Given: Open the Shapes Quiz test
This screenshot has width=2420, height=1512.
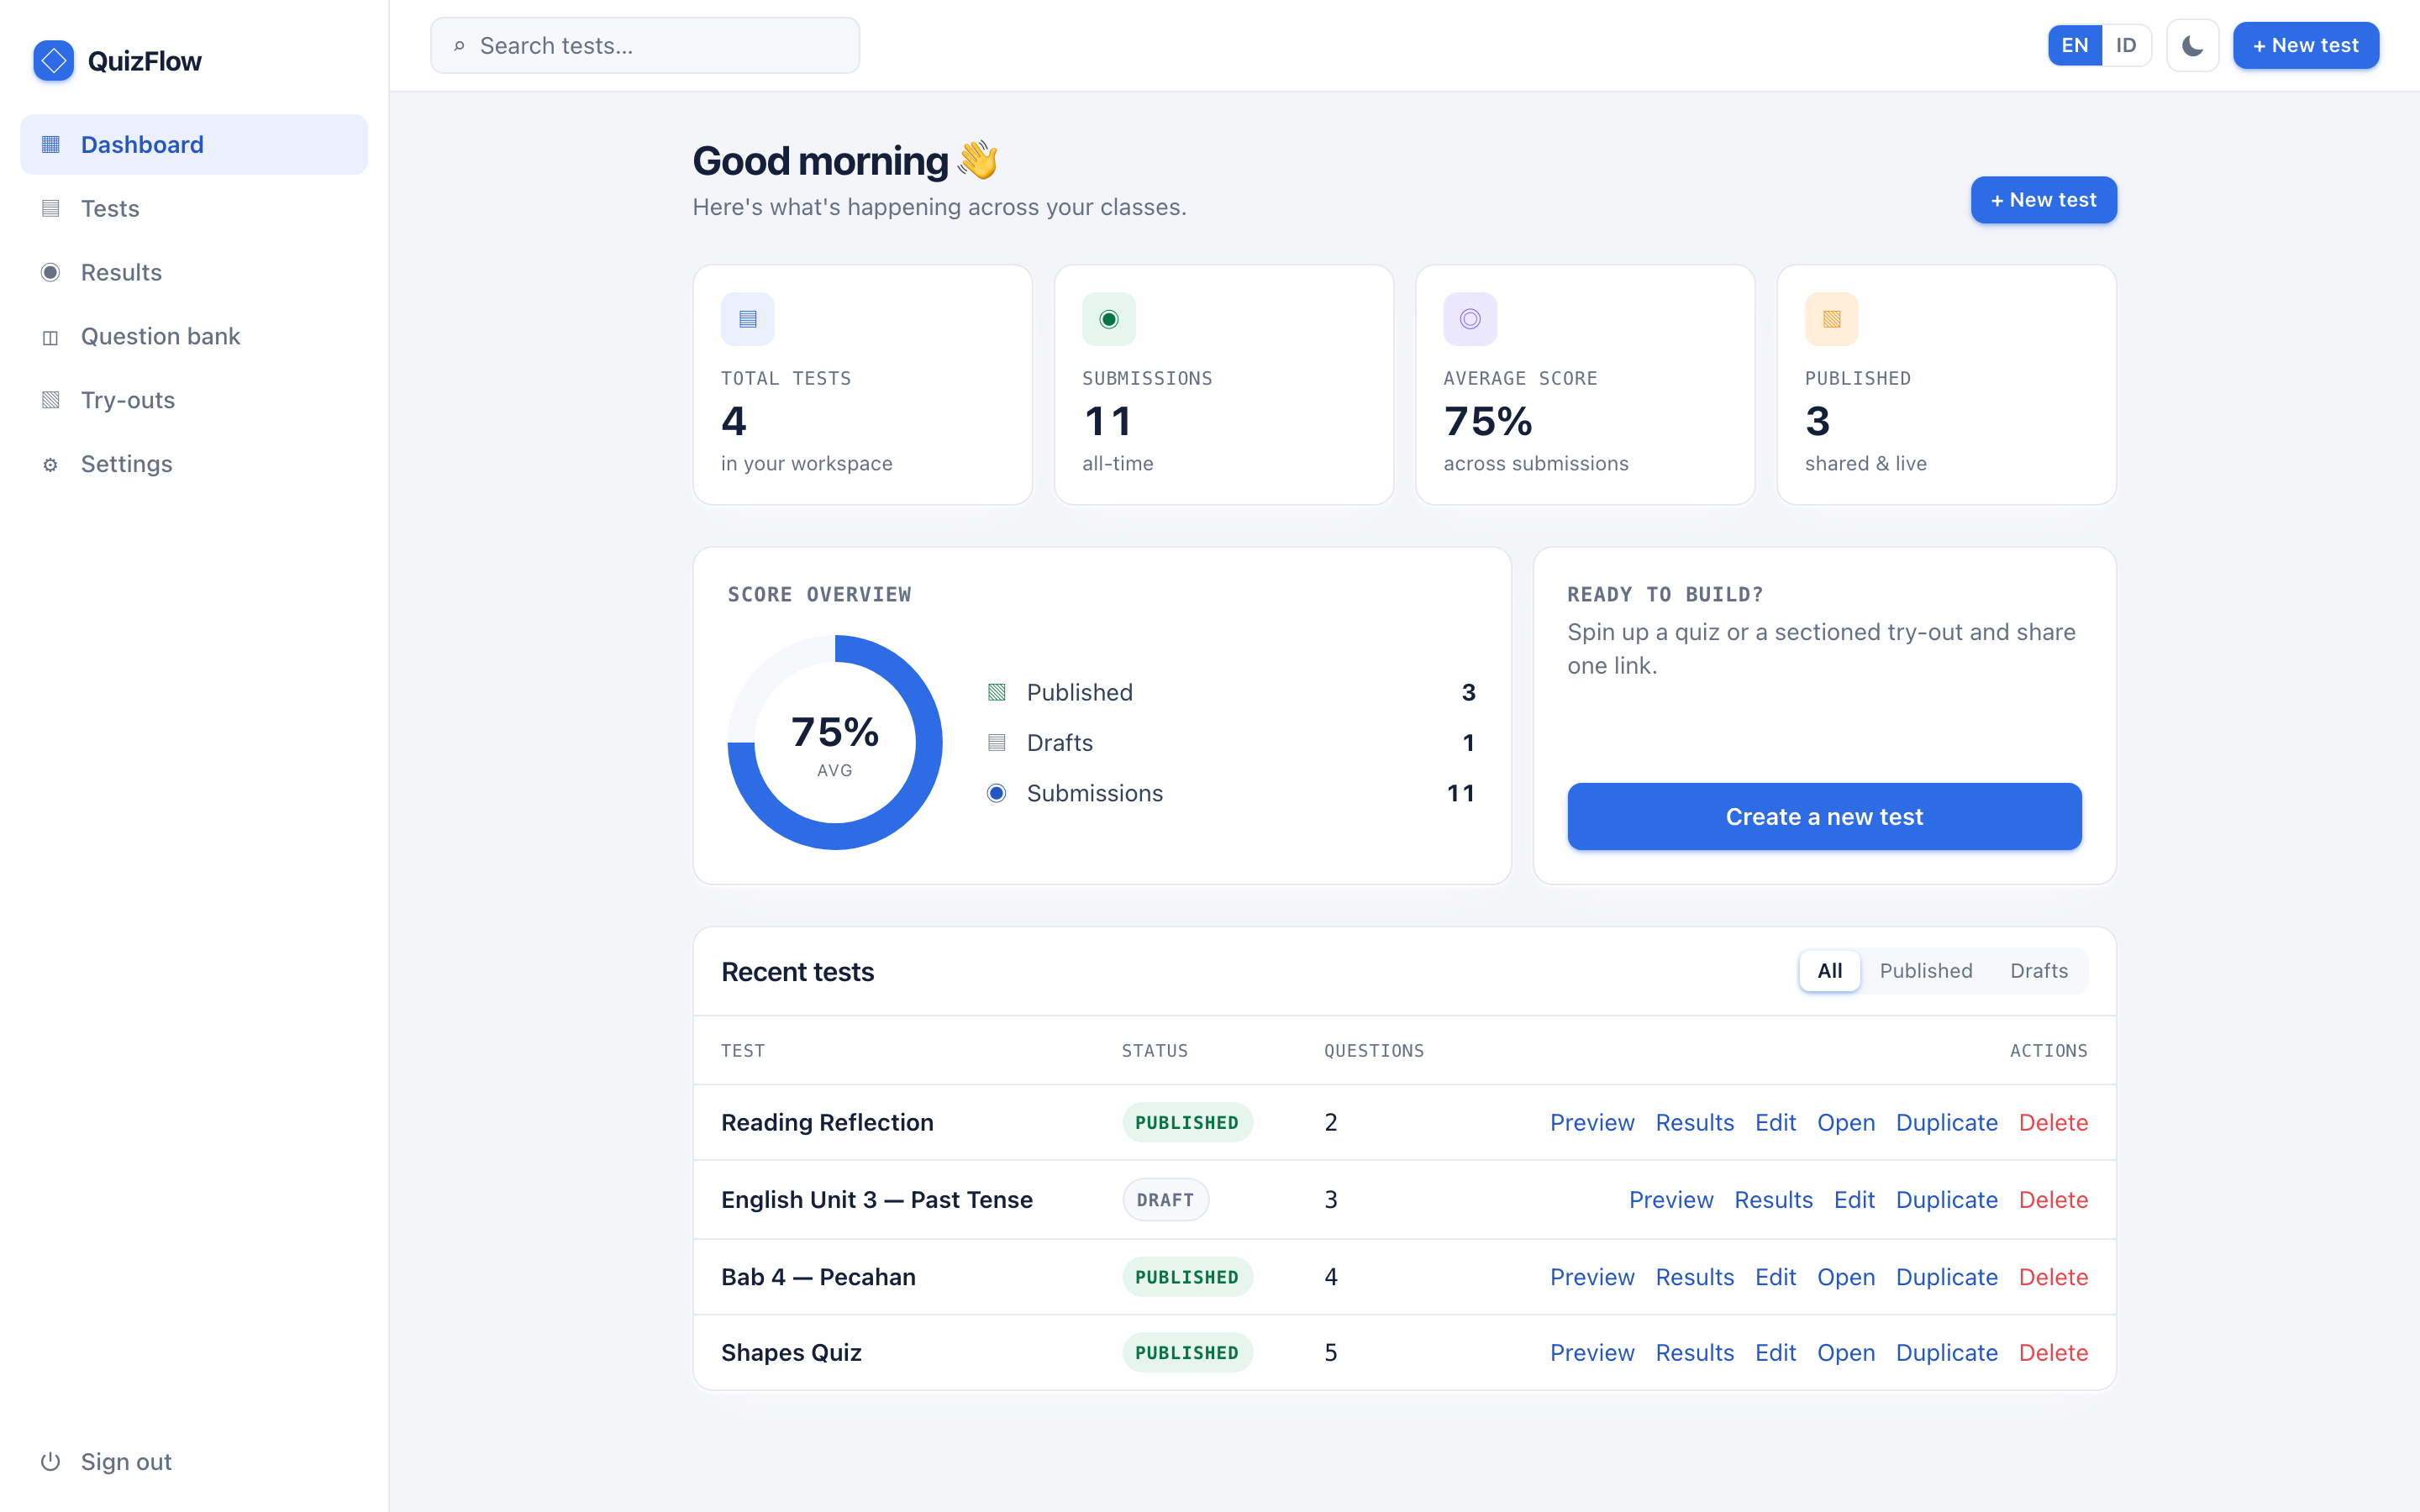Looking at the screenshot, I should click(x=1846, y=1353).
